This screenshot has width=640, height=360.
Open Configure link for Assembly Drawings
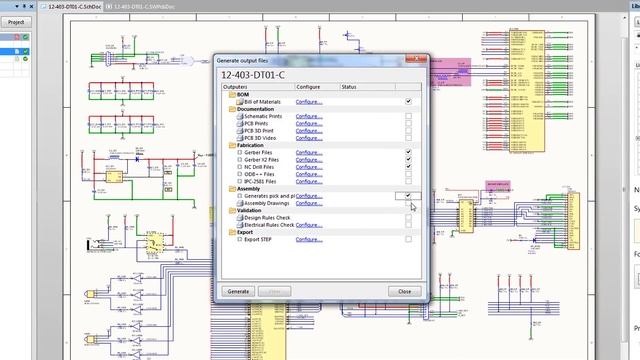tap(309, 203)
